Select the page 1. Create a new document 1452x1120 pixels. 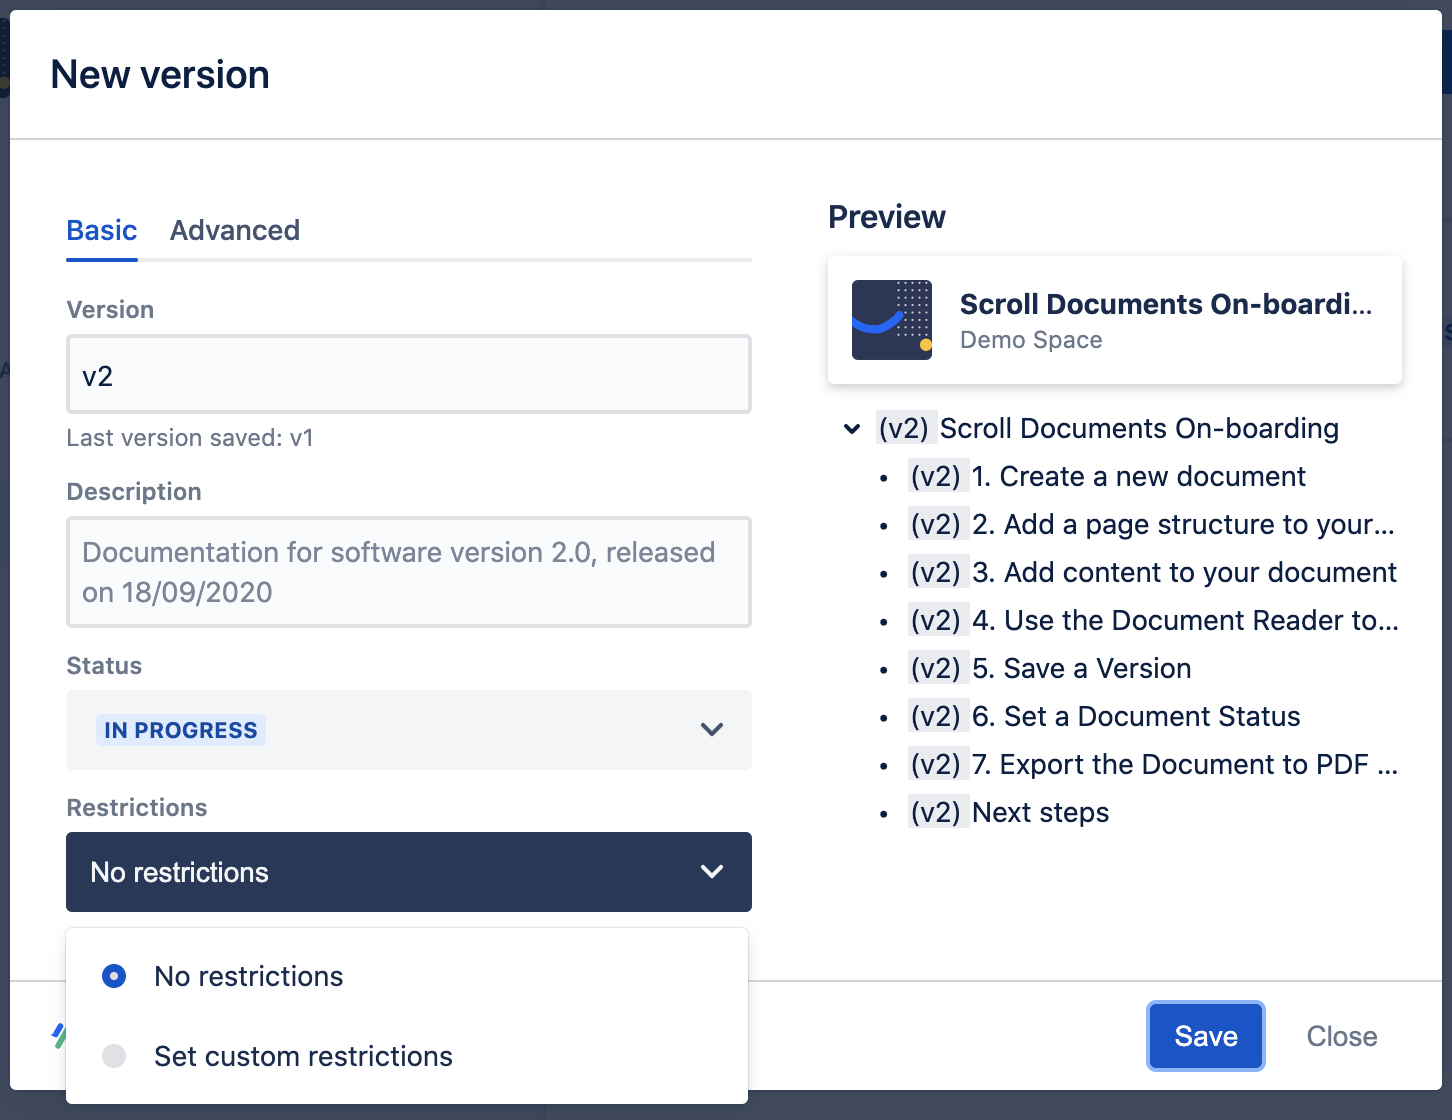point(1139,476)
